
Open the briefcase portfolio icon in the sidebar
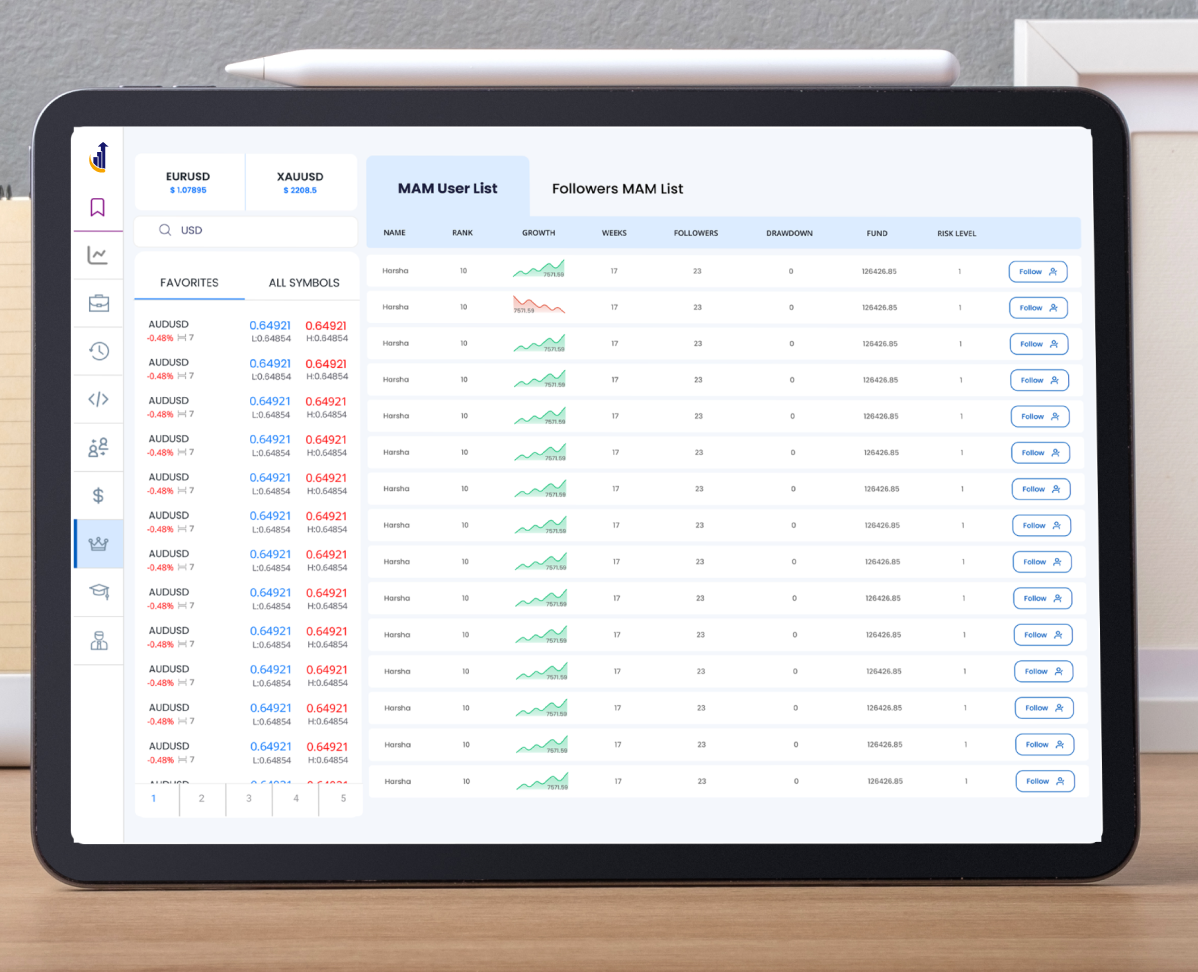99,303
